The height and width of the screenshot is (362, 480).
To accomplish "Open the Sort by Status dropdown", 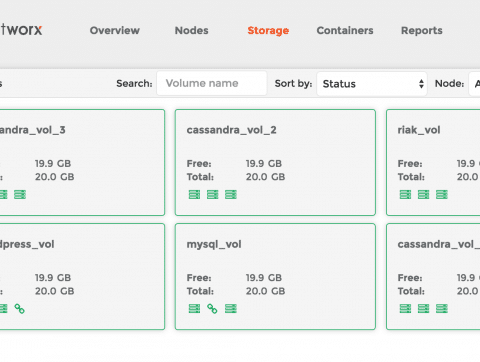I will pyautogui.click(x=372, y=84).
